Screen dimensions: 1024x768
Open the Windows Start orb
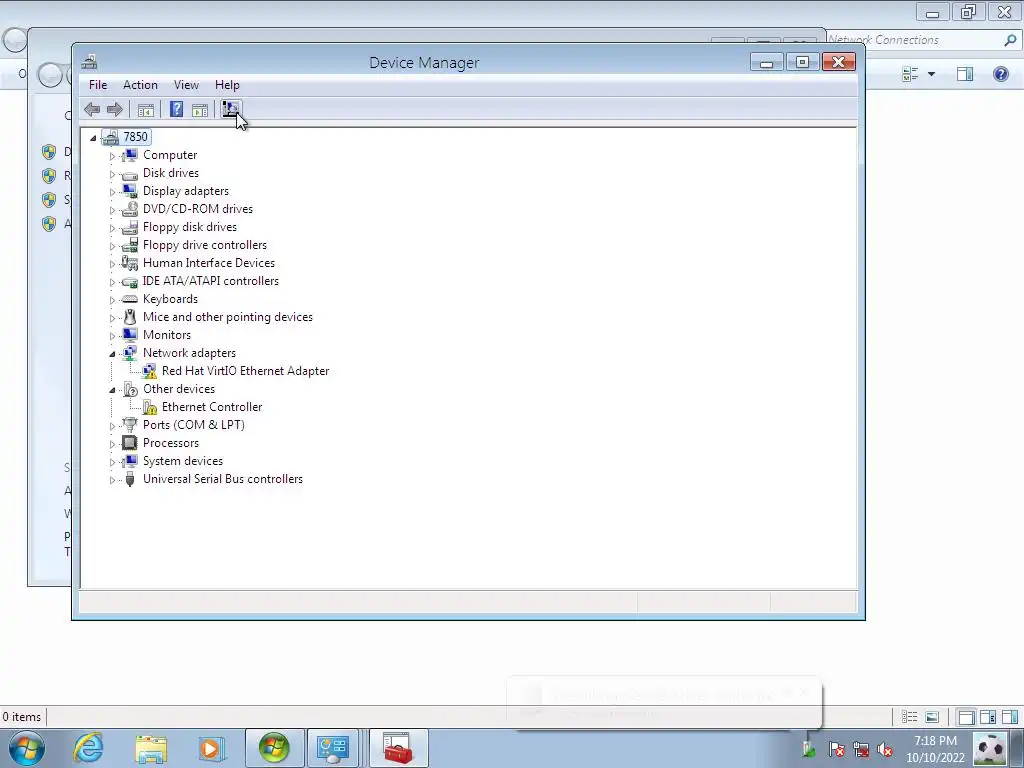(27, 748)
